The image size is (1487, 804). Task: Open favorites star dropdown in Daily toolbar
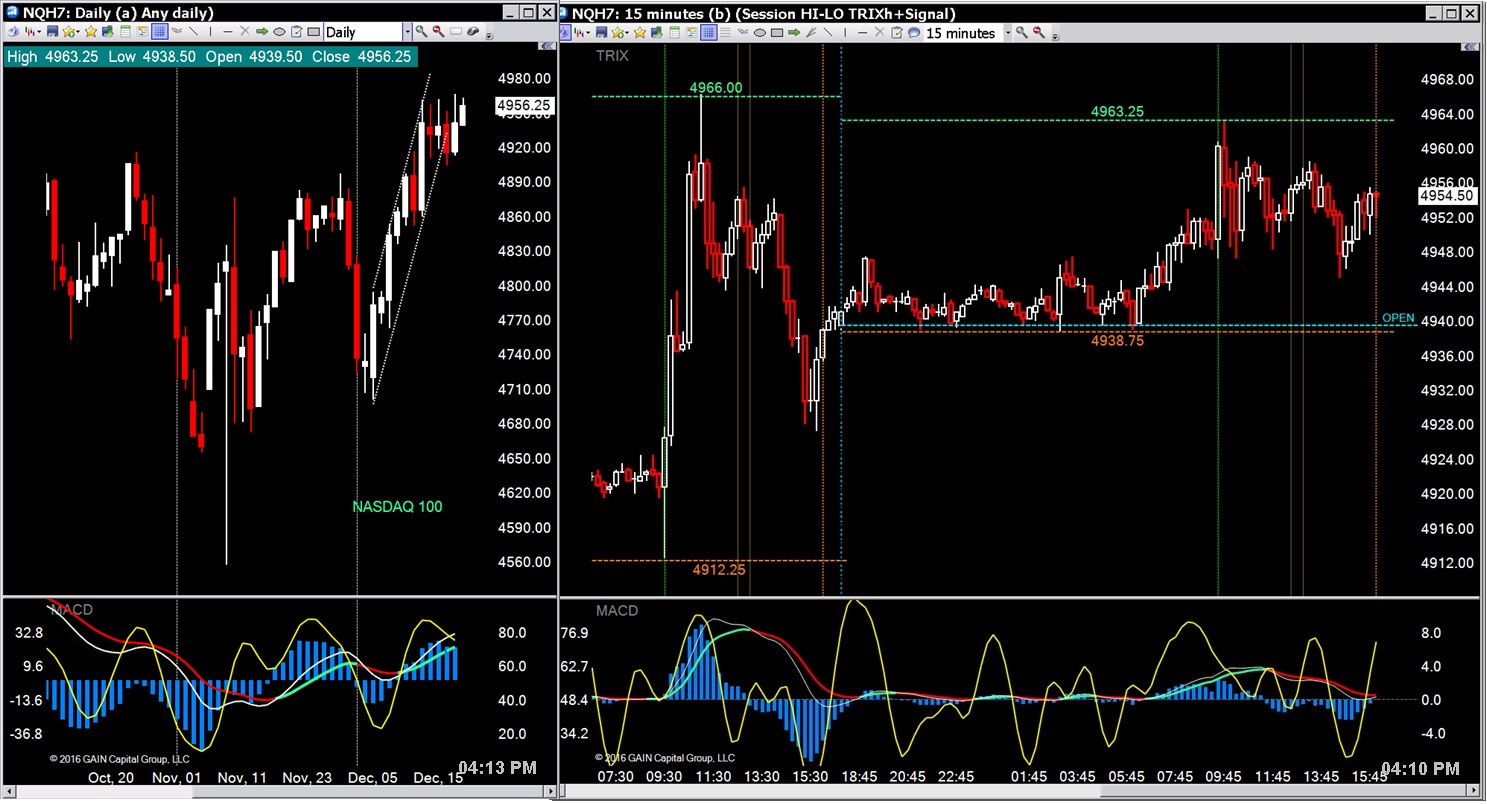point(78,32)
